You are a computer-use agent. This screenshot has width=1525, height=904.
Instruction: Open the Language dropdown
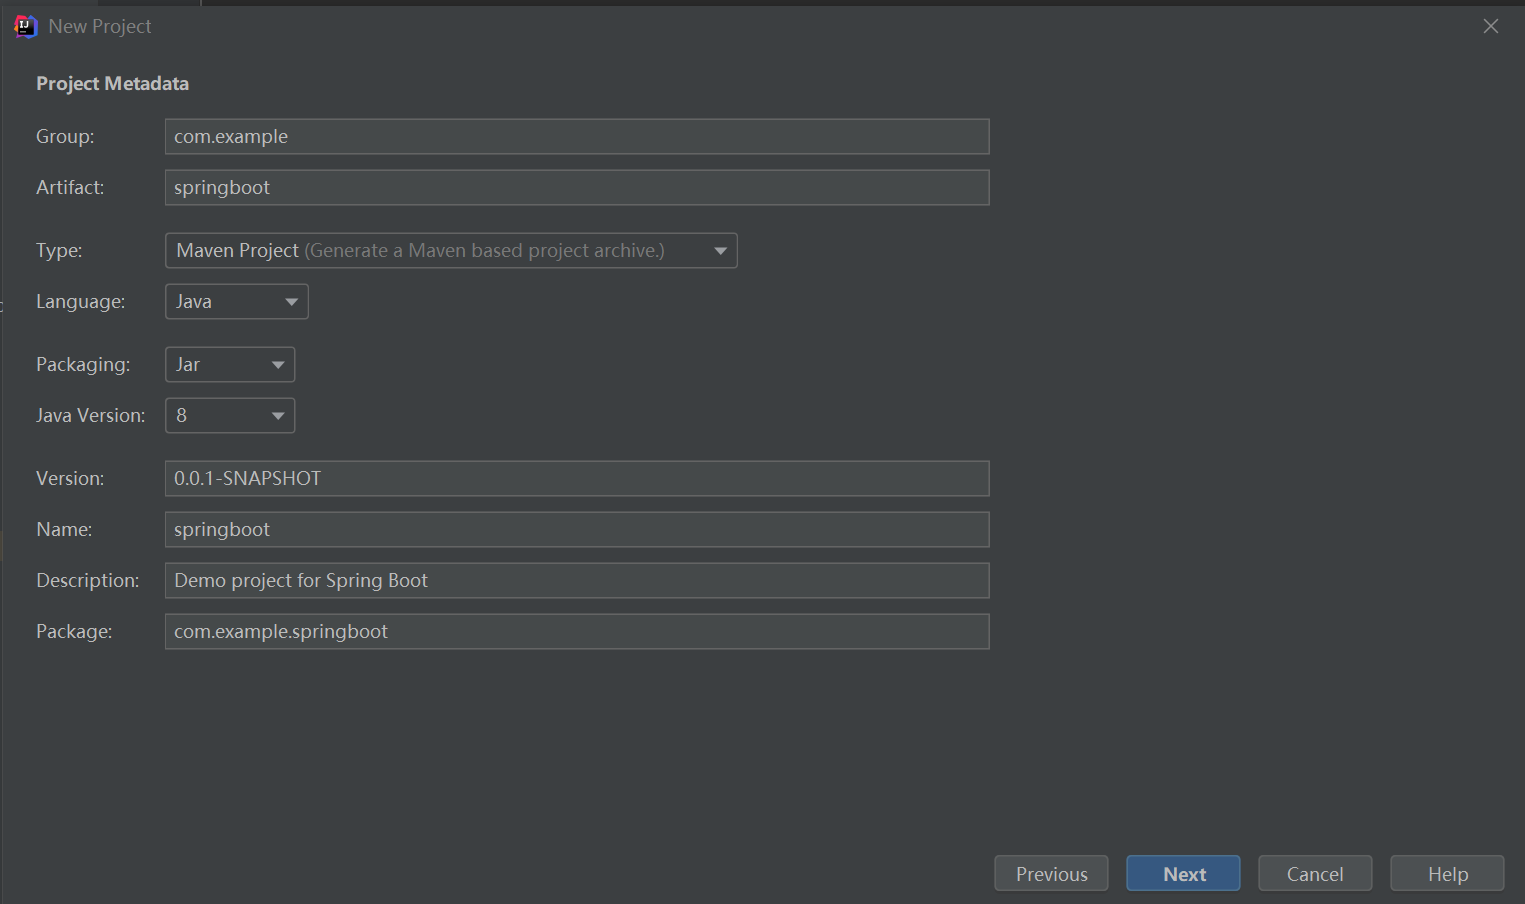(237, 302)
